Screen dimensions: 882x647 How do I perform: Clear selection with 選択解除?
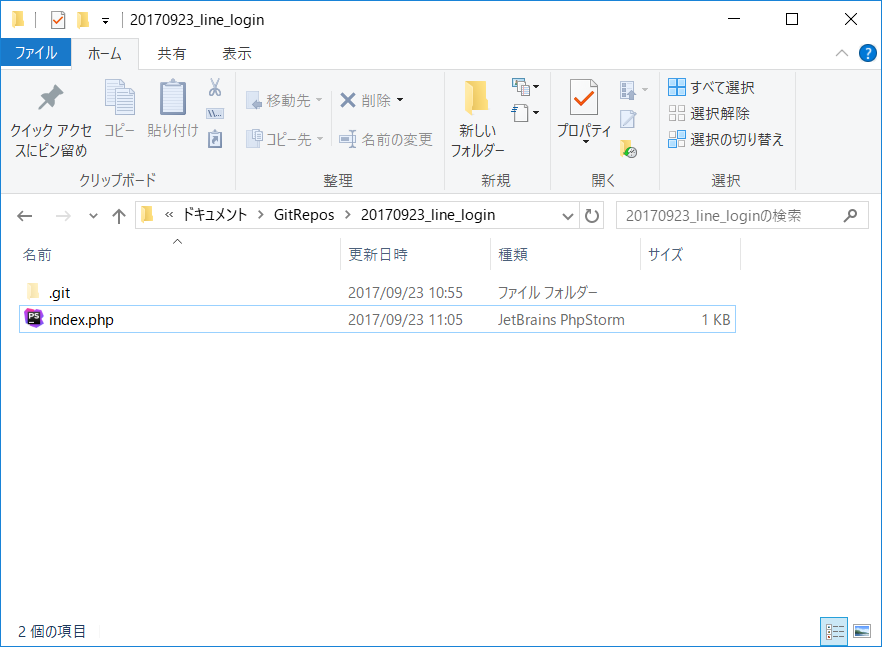click(709, 113)
